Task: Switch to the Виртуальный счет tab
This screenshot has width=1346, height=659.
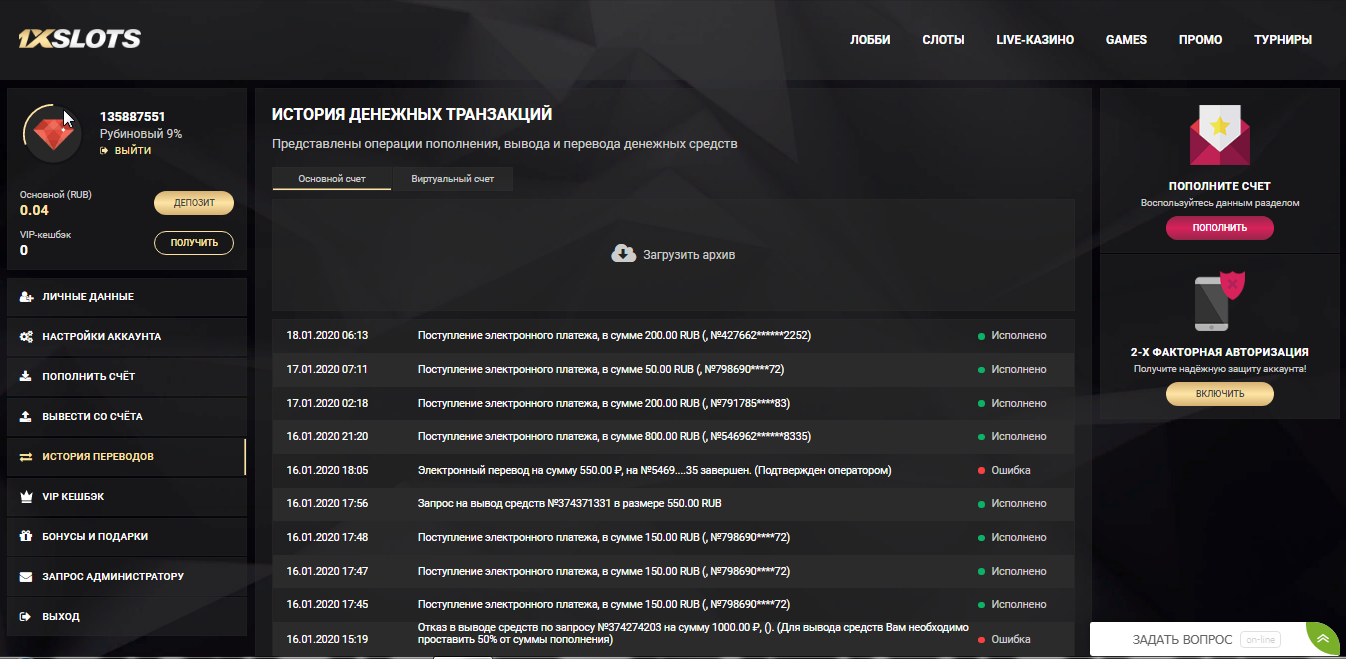Action: (453, 179)
